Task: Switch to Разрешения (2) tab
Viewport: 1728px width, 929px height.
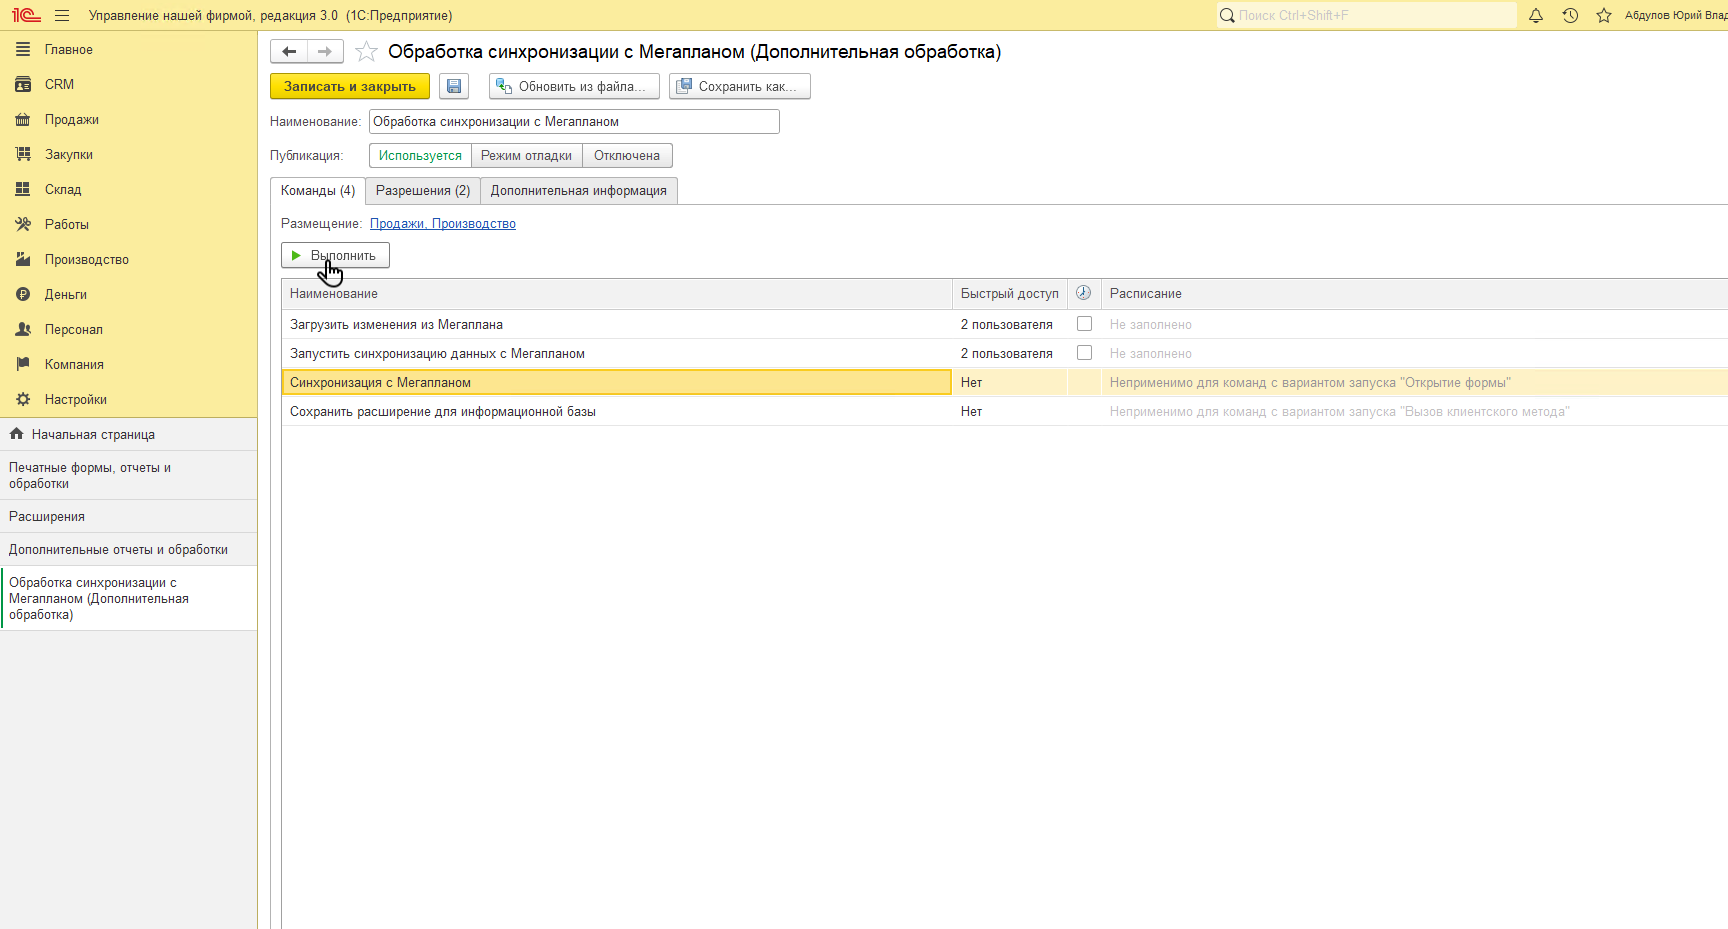Action: coord(423,191)
